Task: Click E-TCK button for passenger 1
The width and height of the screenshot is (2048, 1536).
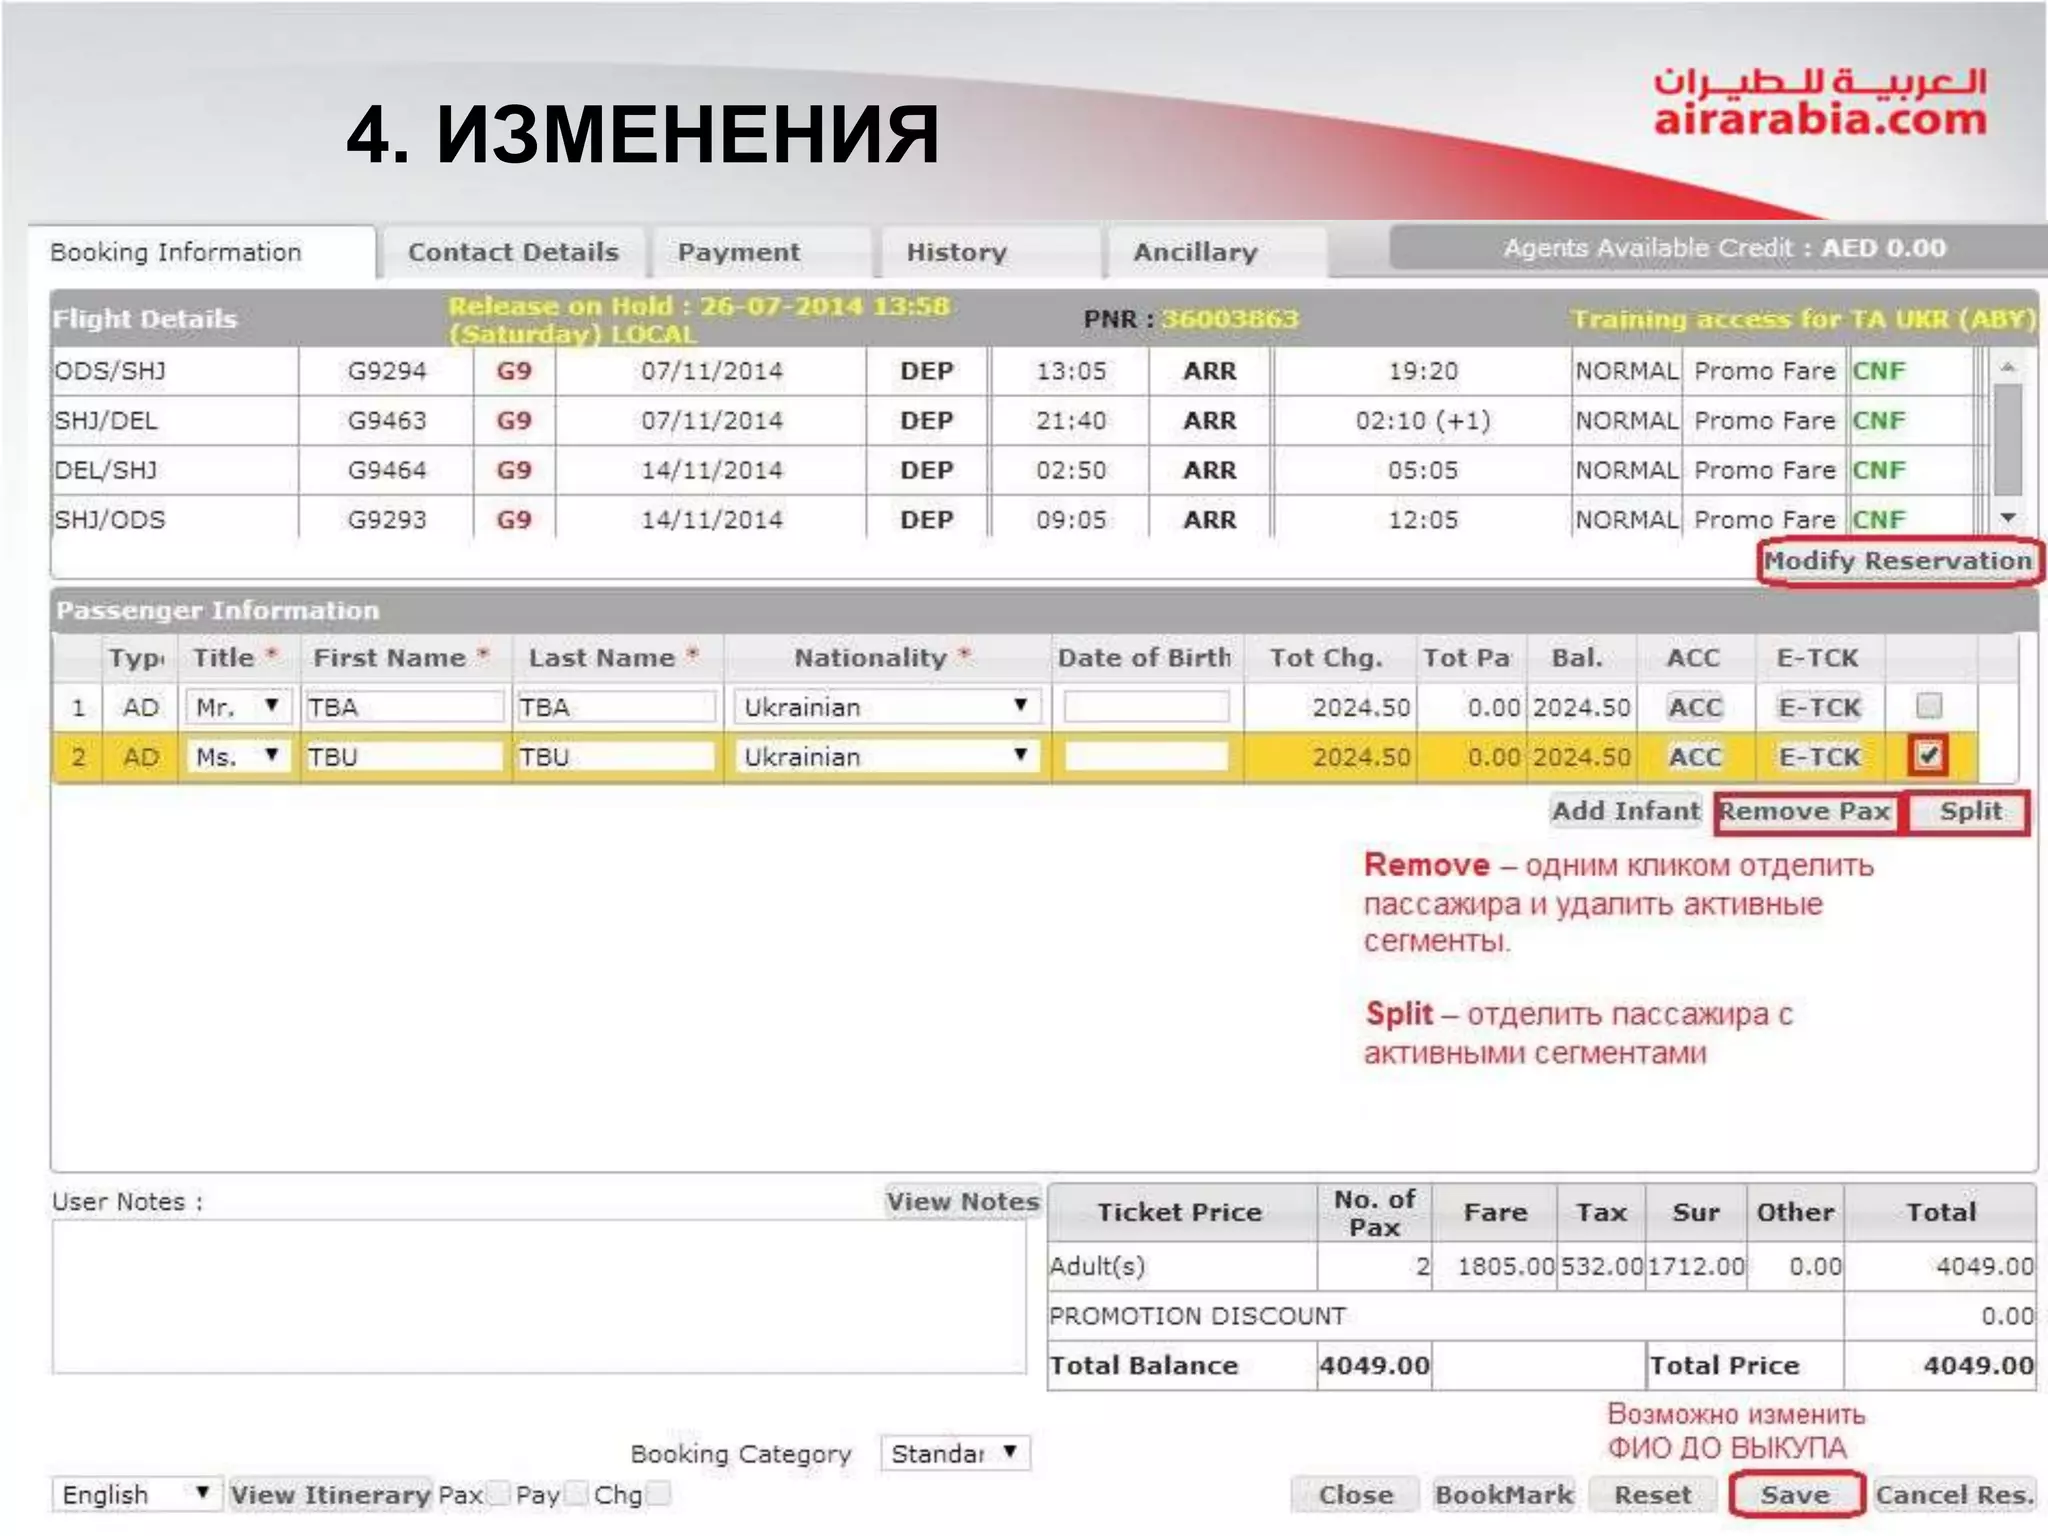Action: 1819,707
